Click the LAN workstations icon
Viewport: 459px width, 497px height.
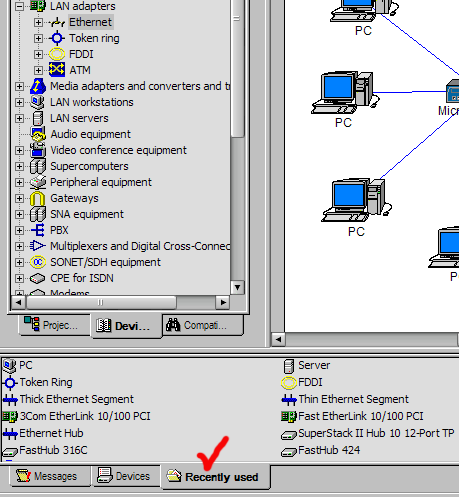[38, 102]
